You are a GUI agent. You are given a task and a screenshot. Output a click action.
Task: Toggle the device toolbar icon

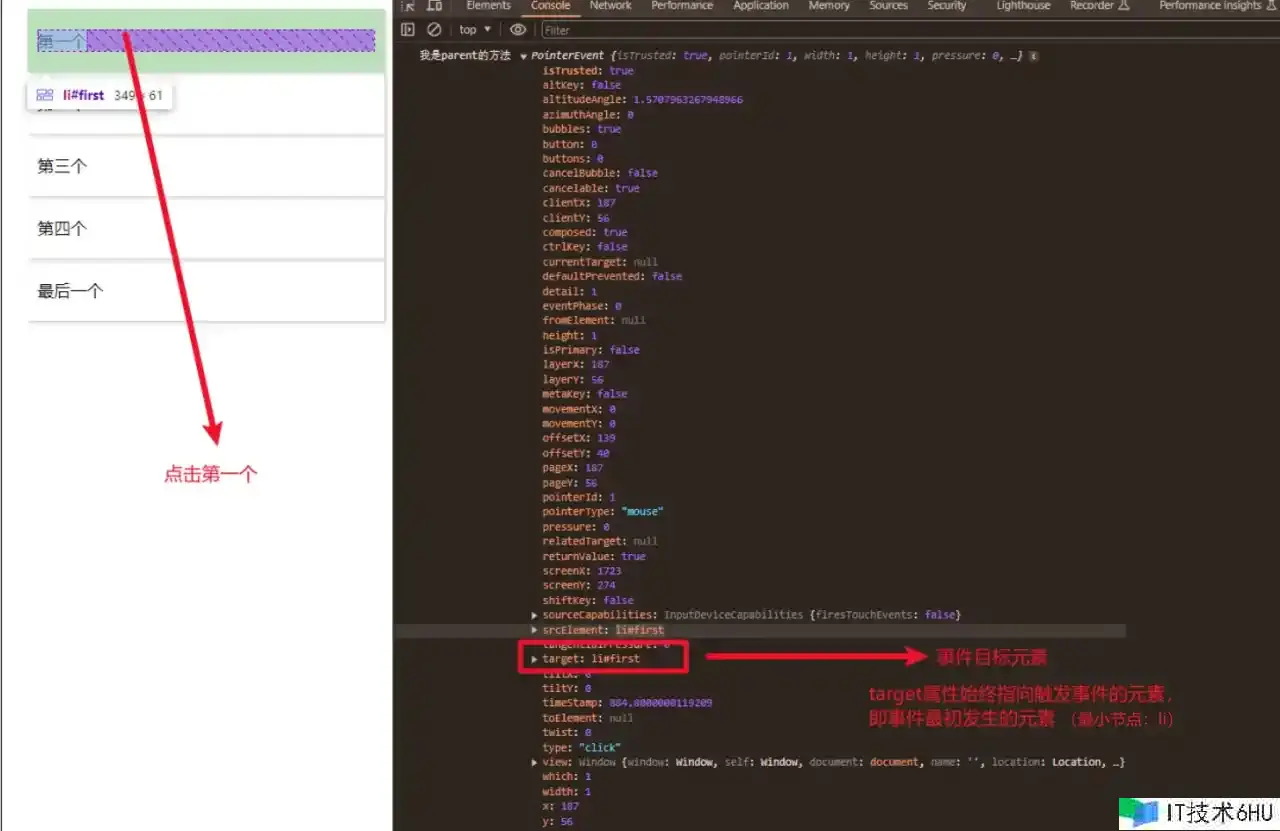[x=434, y=5]
